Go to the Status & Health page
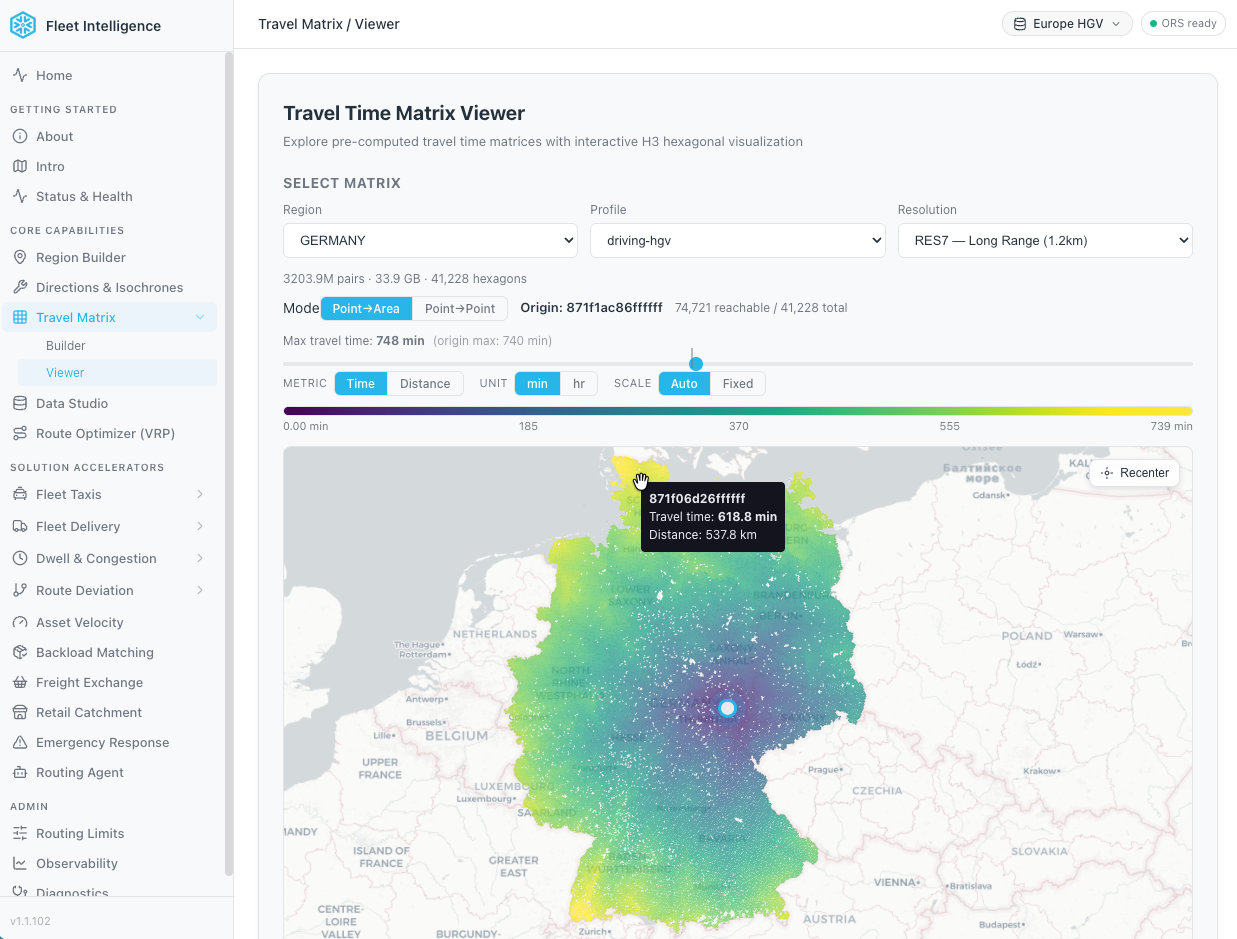 tap(84, 196)
